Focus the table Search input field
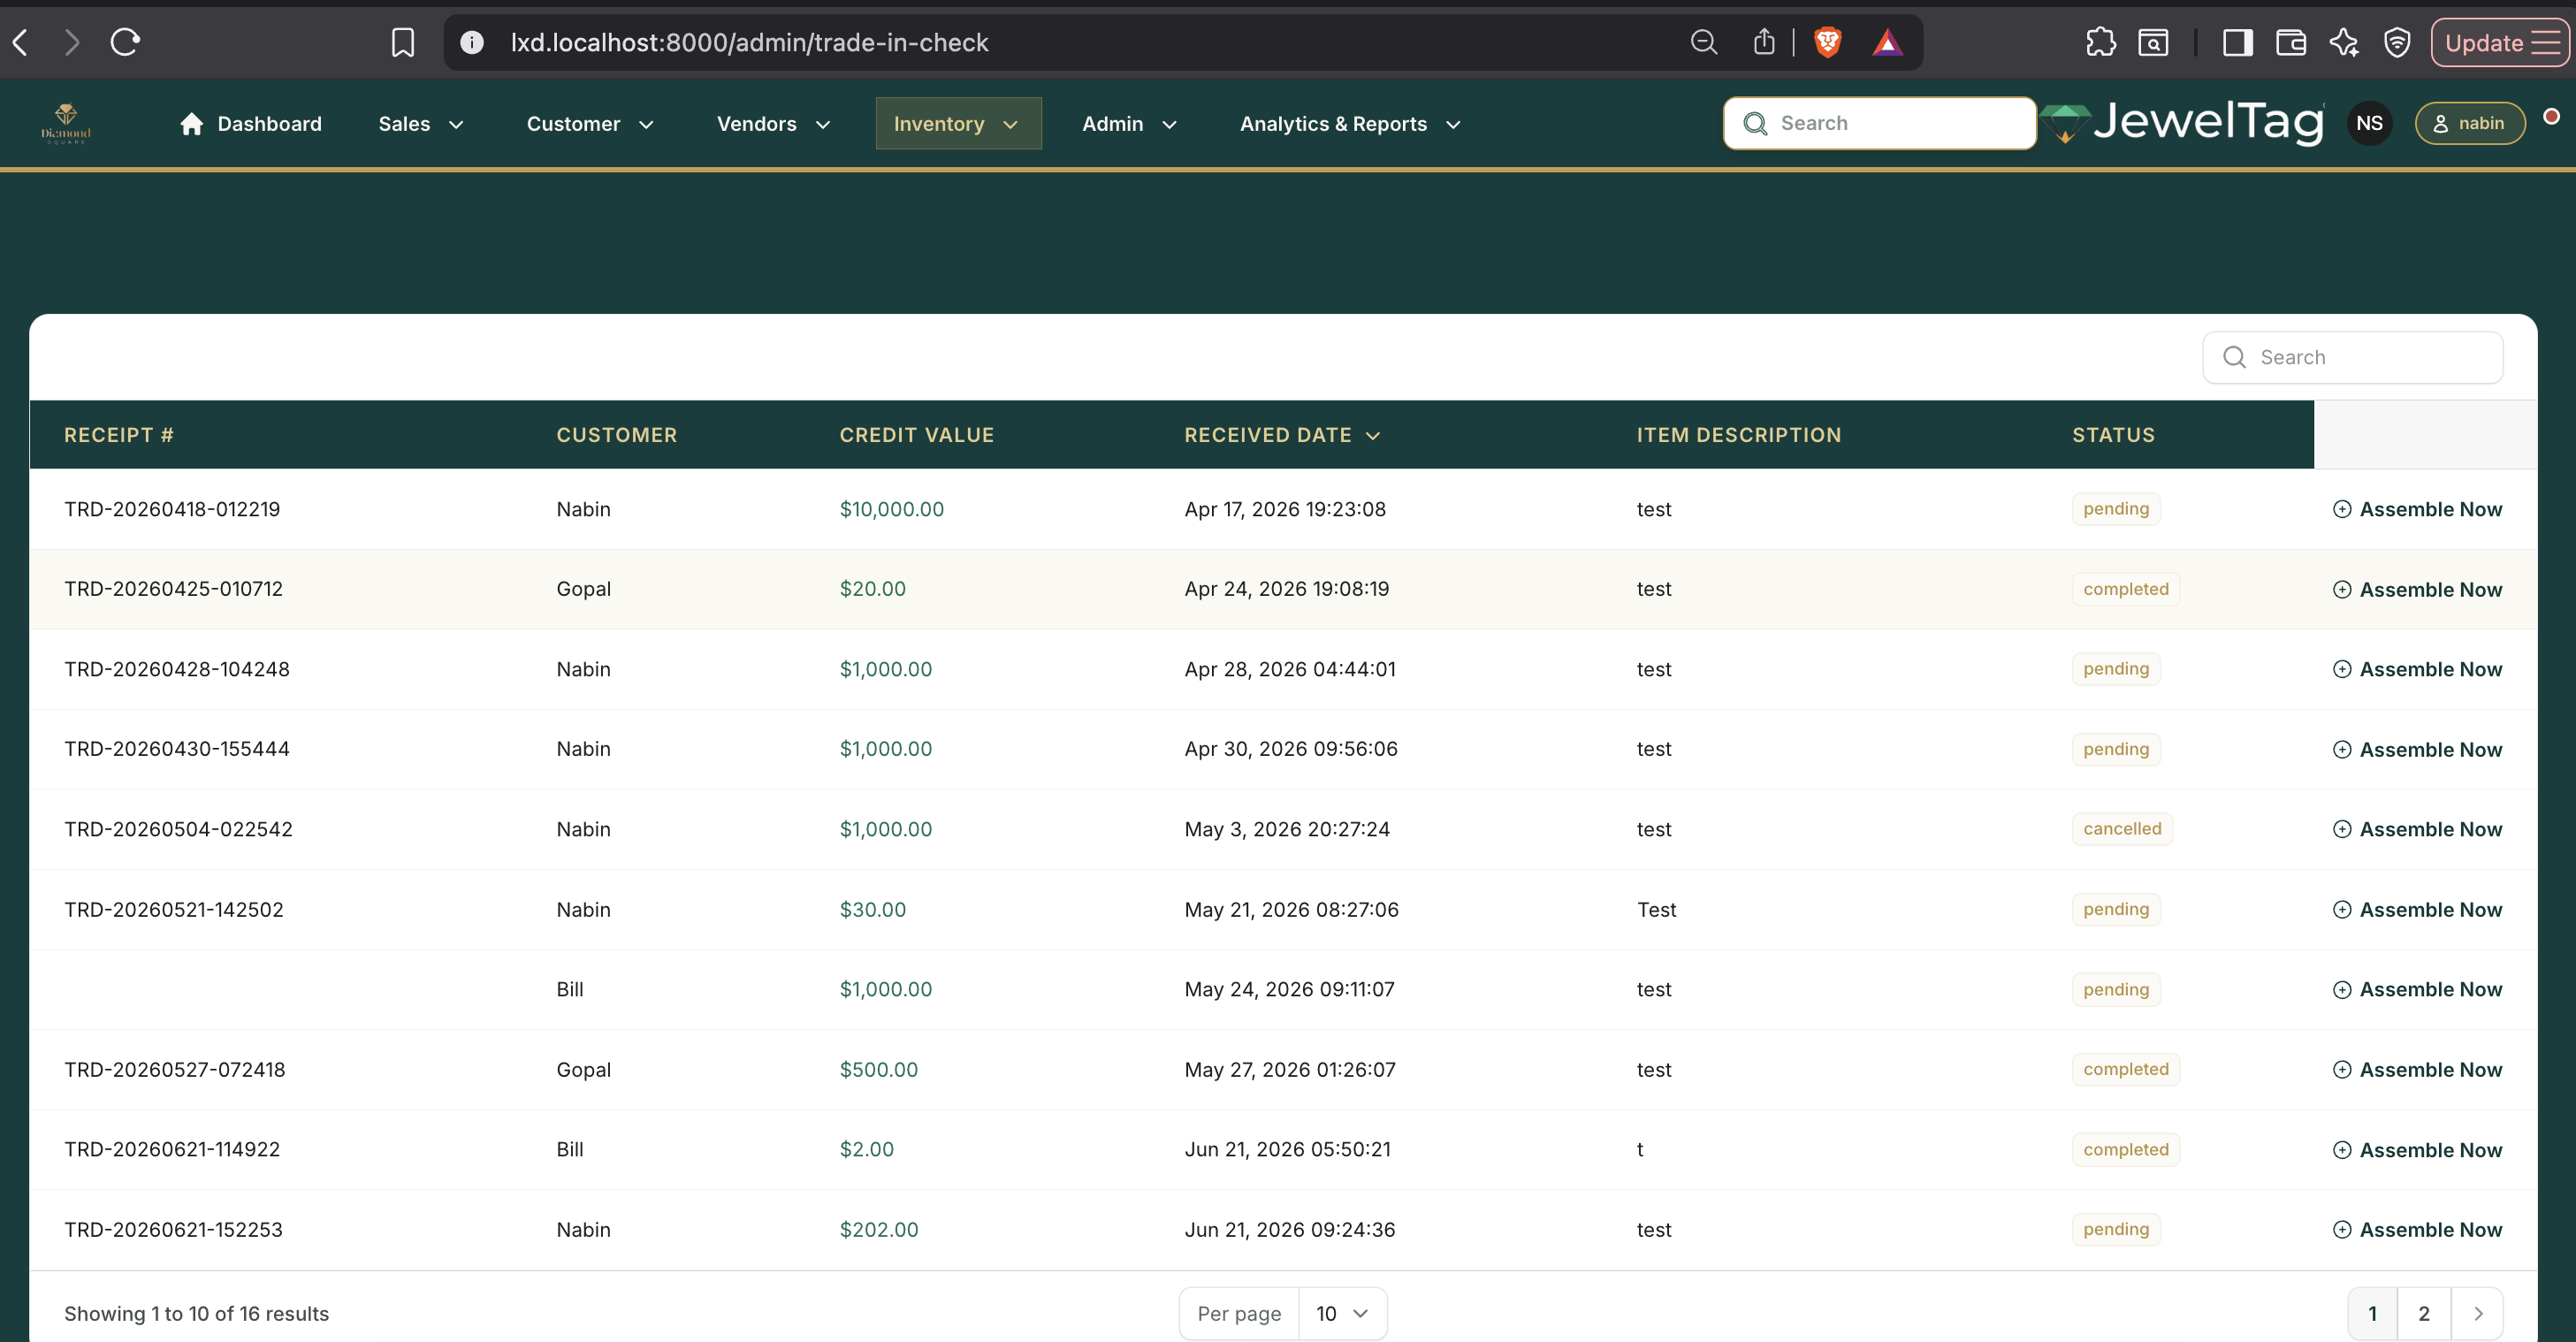This screenshot has height=1342, width=2576. pyautogui.click(x=2352, y=357)
